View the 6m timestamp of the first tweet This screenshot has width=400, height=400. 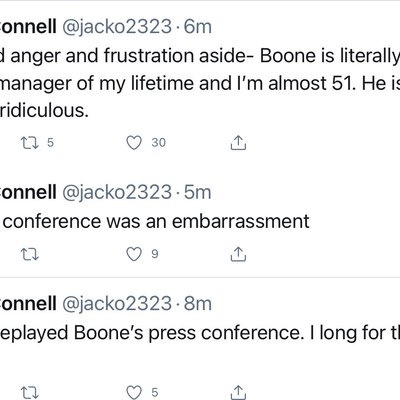(x=198, y=27)
